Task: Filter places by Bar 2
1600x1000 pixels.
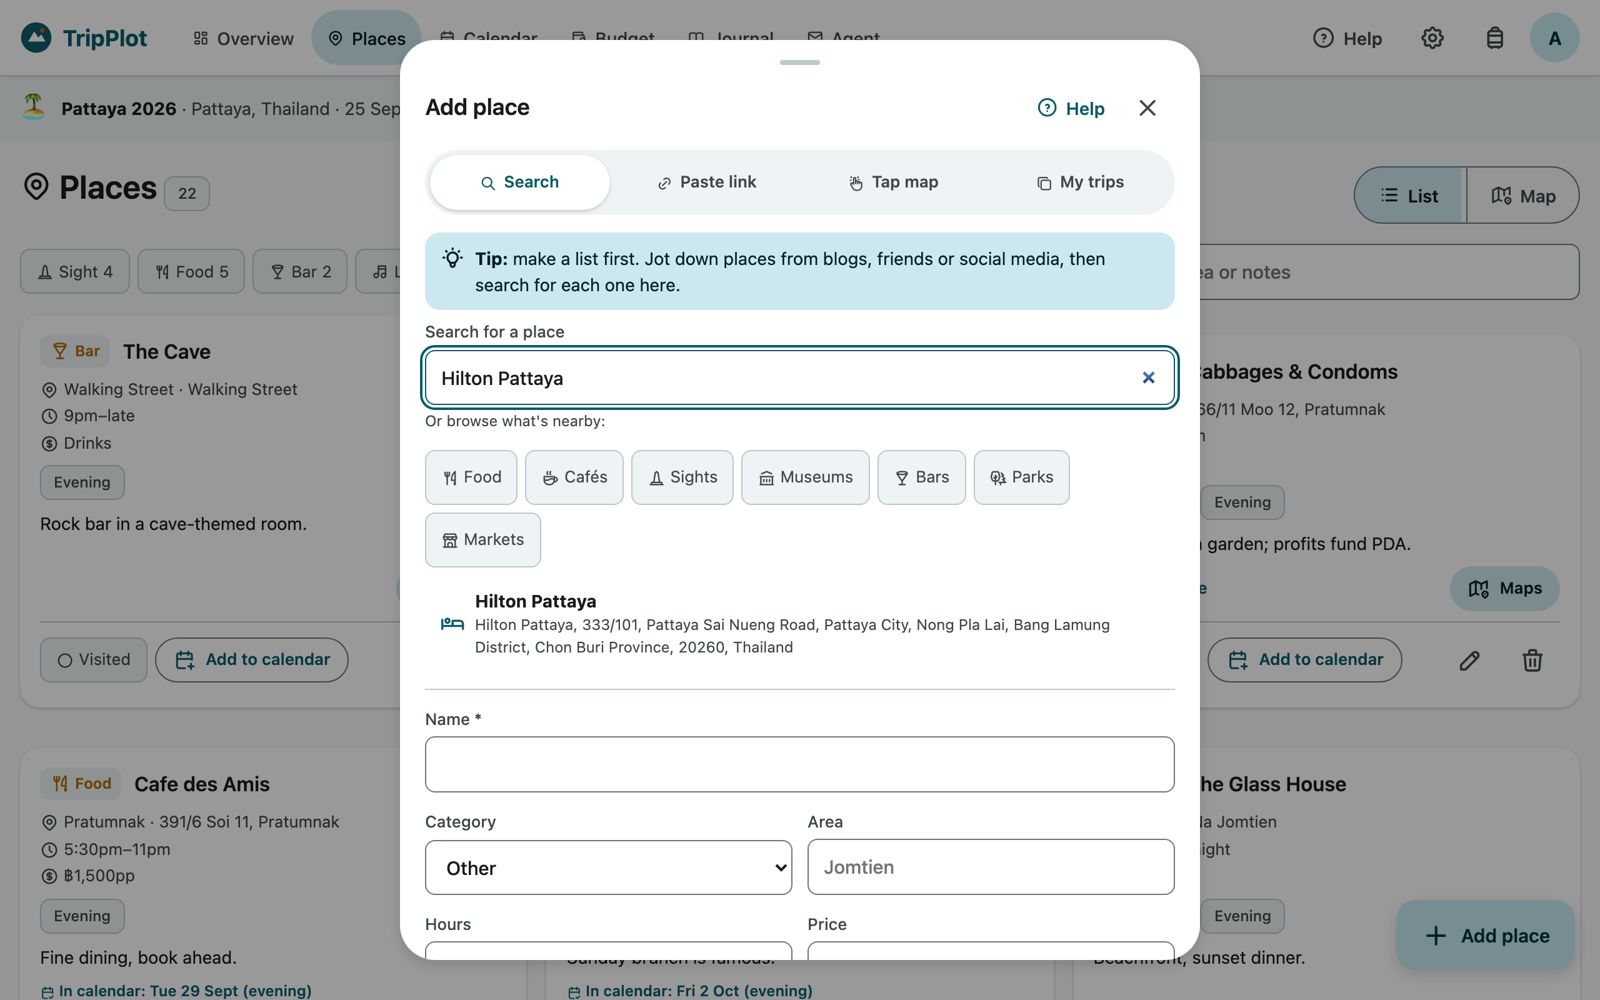Action: point(300,272)
